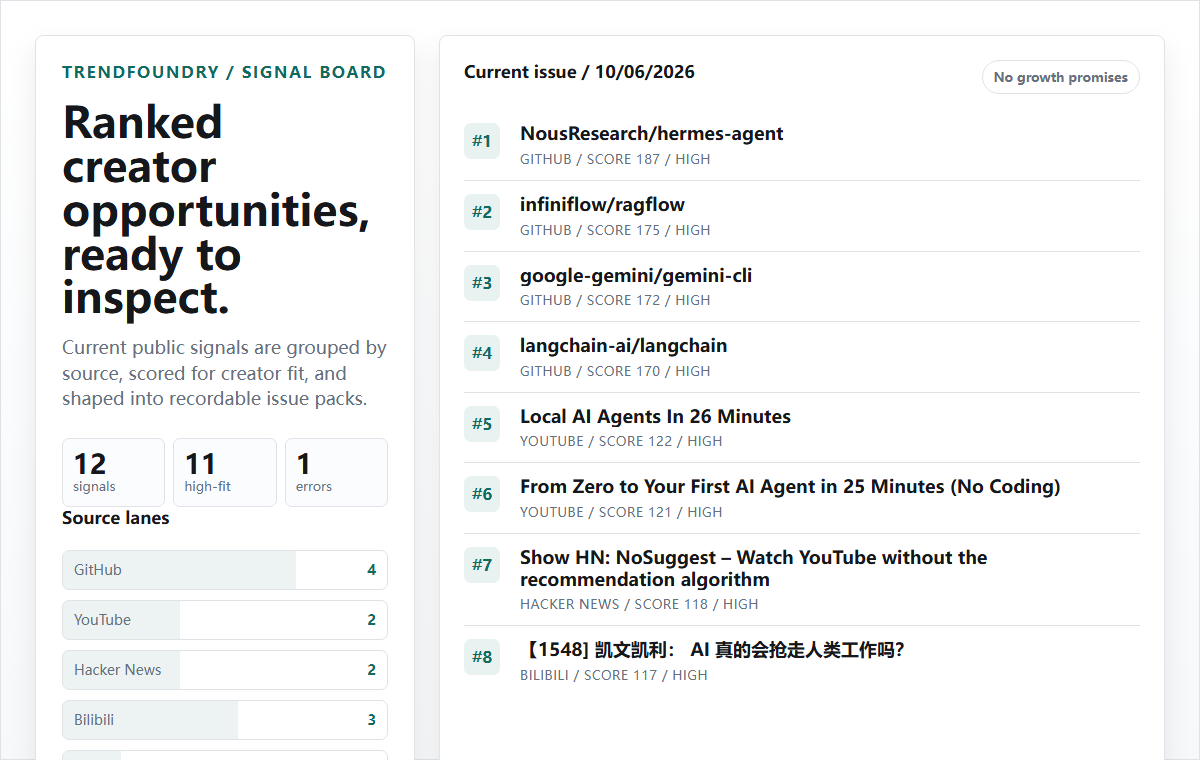Click YOUTUBE / SCORE 121 / HIGH text
1200x760 pixels.
click(x=621, y=512)
